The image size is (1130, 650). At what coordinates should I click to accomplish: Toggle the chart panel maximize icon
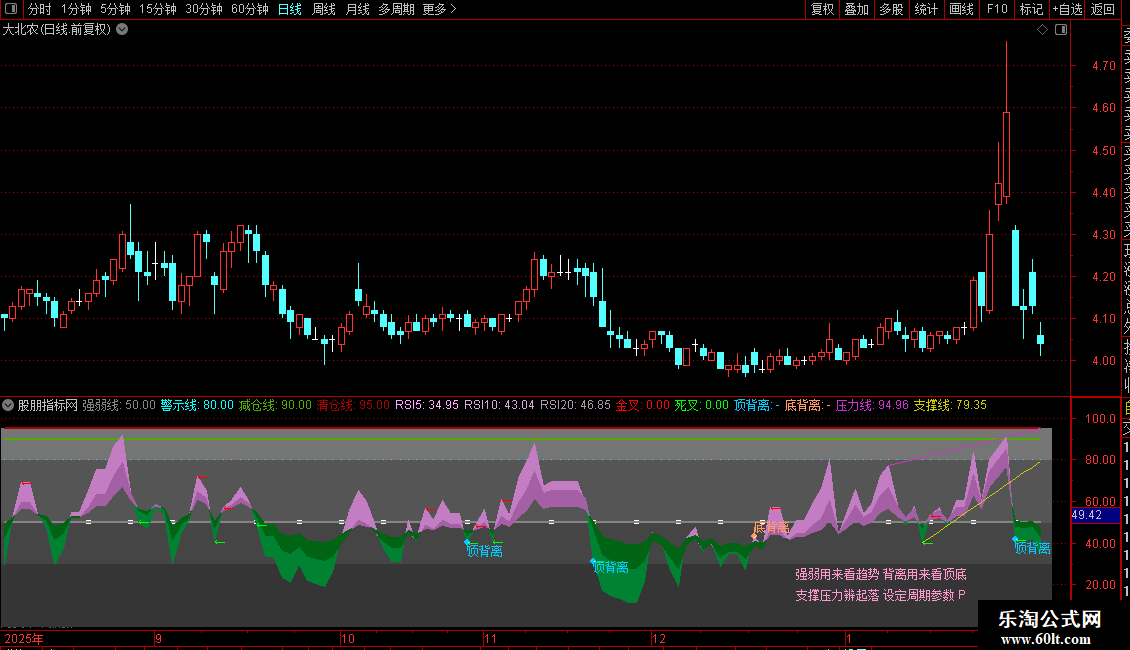click(1061, 30)
